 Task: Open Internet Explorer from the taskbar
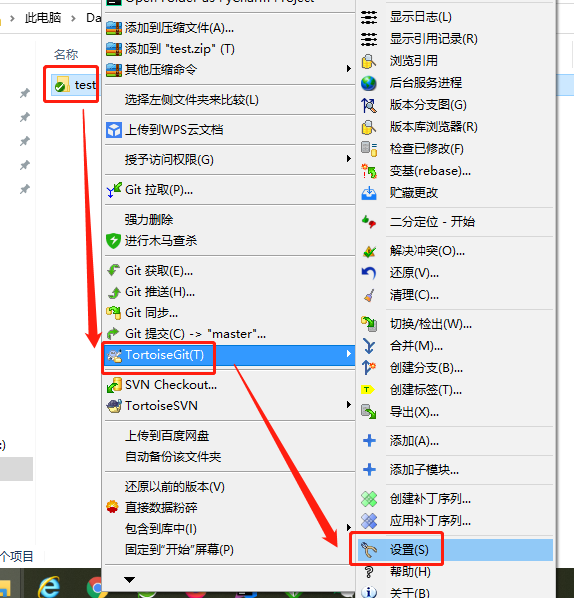50,587
